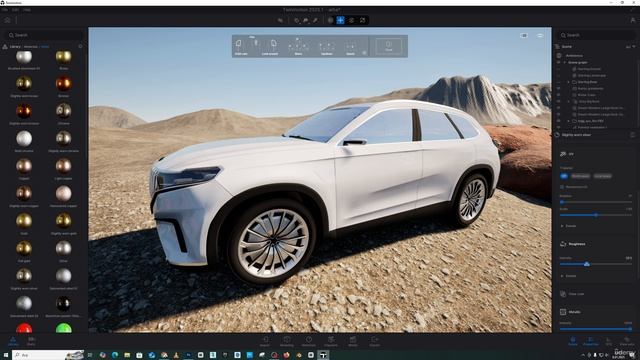Click the viewport mode icon beside the eye
Image resolution: width=640 pixels, height=360 pixels.
[524, 36]
